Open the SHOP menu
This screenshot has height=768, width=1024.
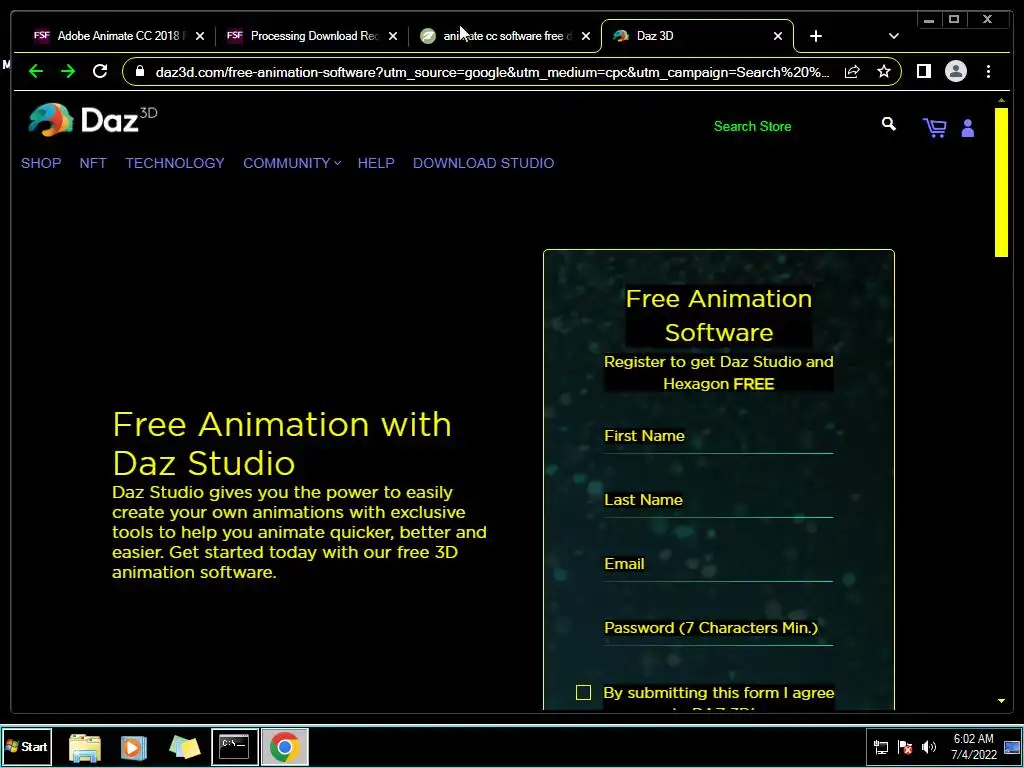(41, 163)
